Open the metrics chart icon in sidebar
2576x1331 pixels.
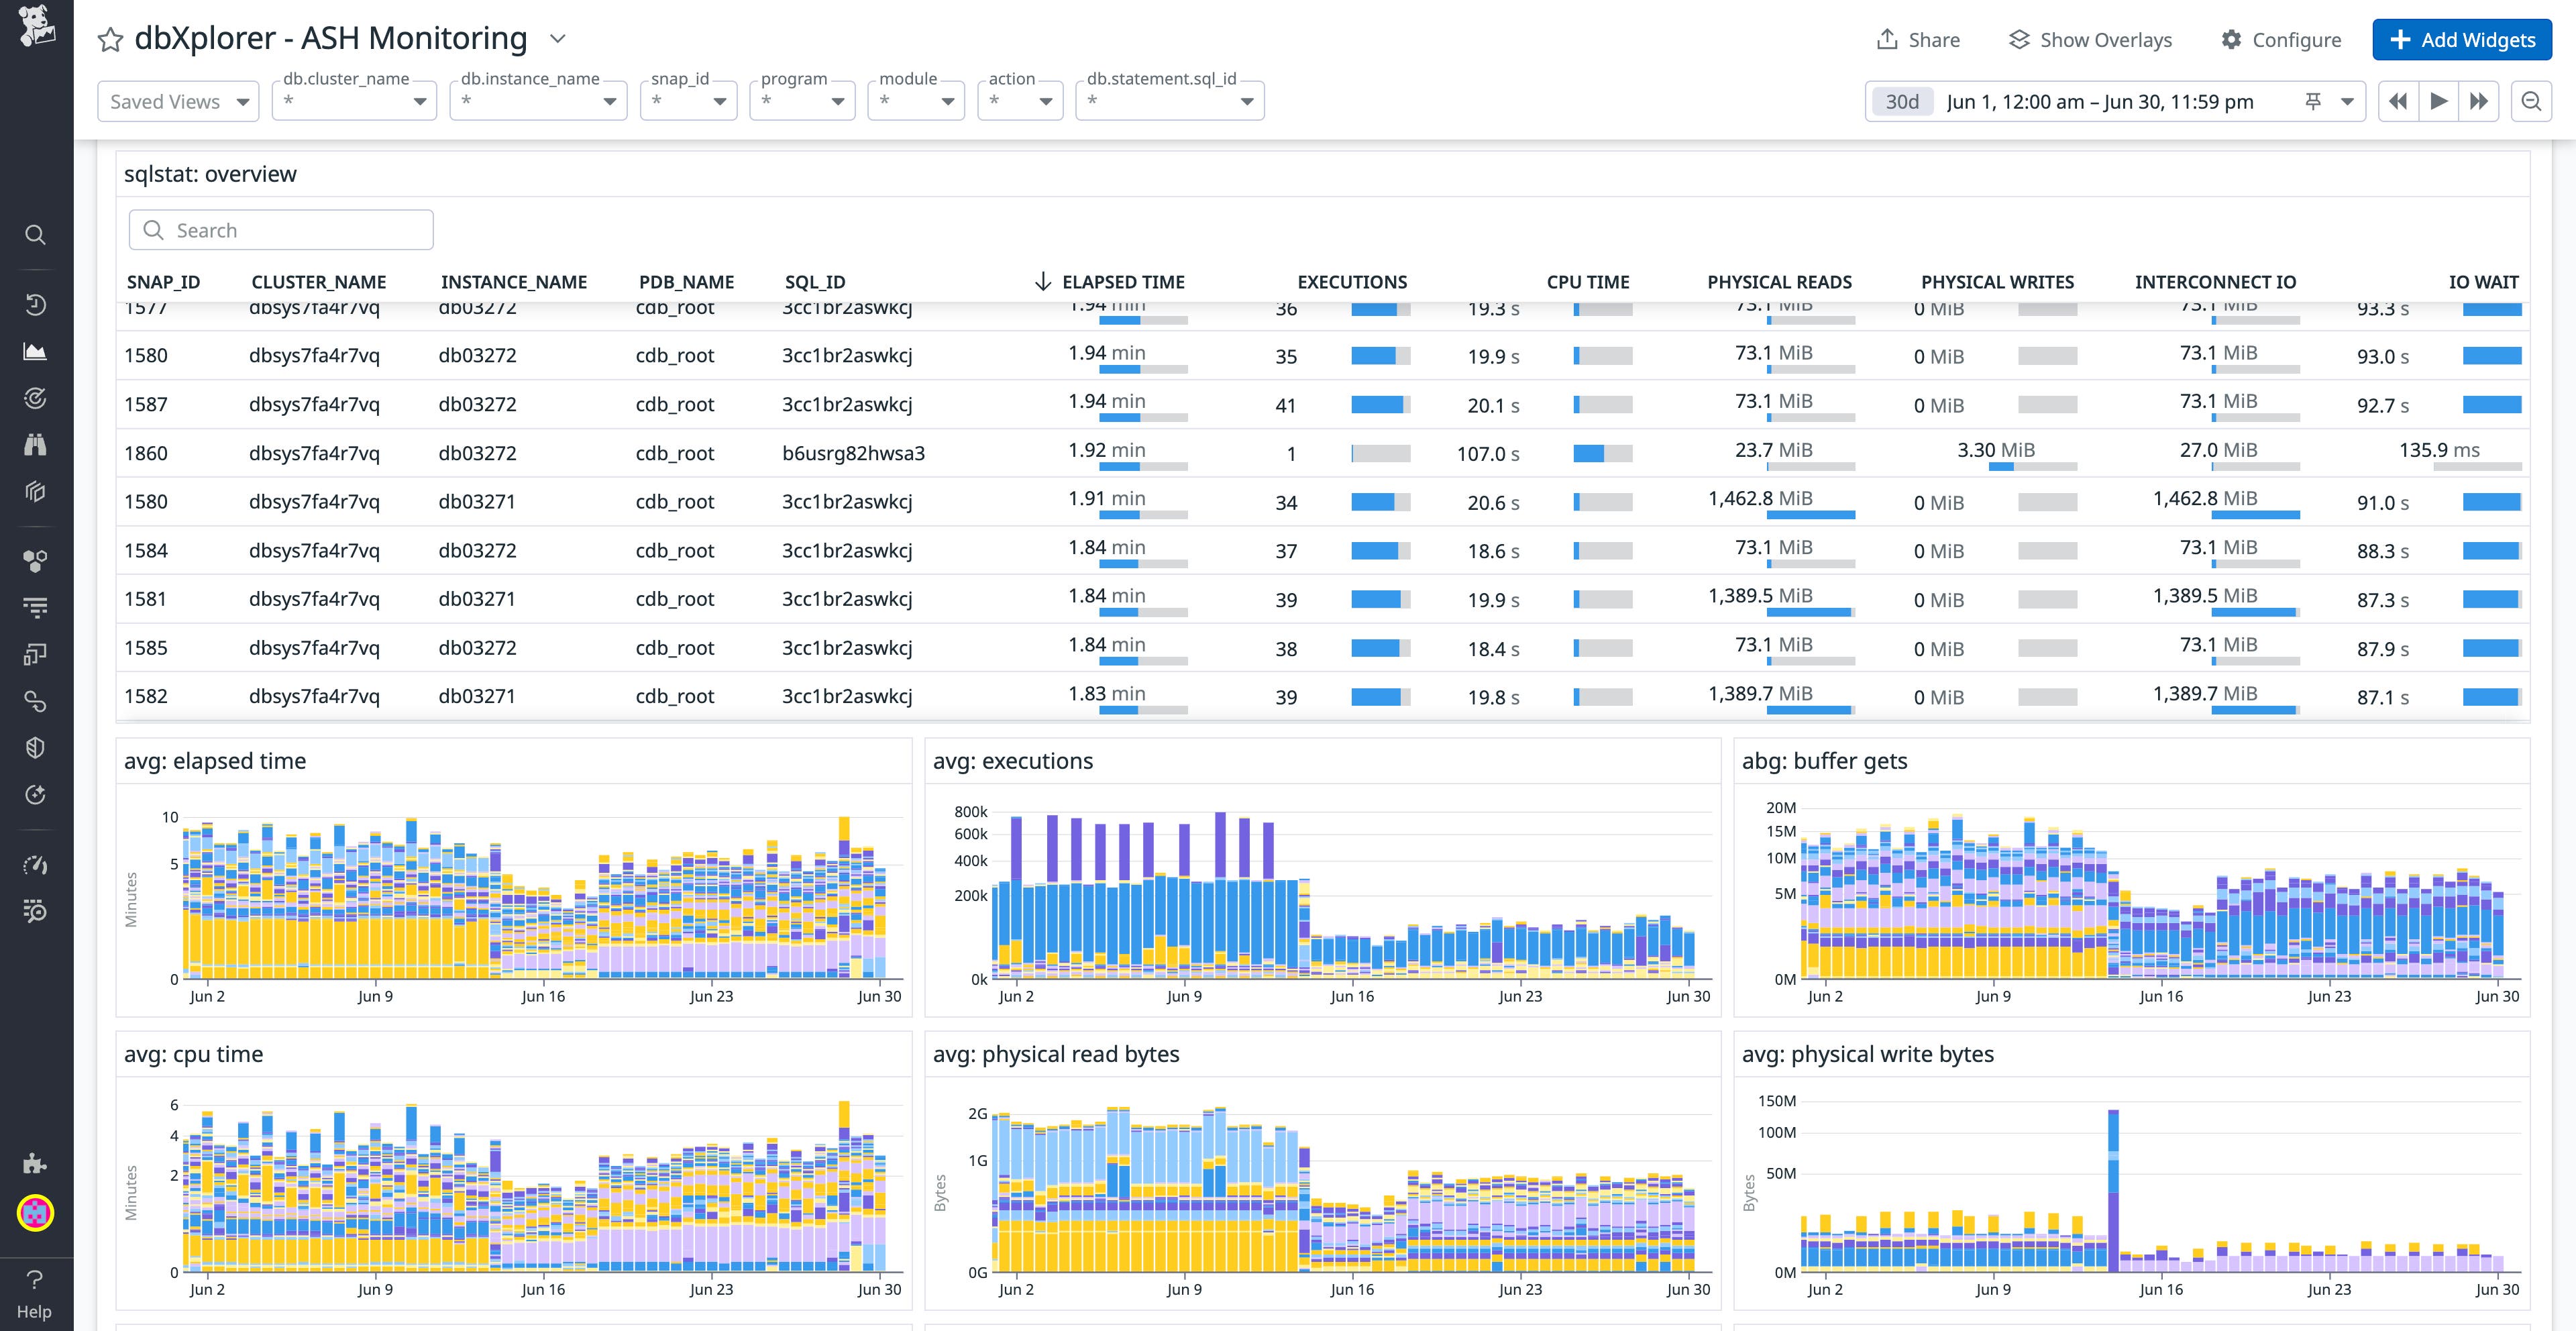36,351
